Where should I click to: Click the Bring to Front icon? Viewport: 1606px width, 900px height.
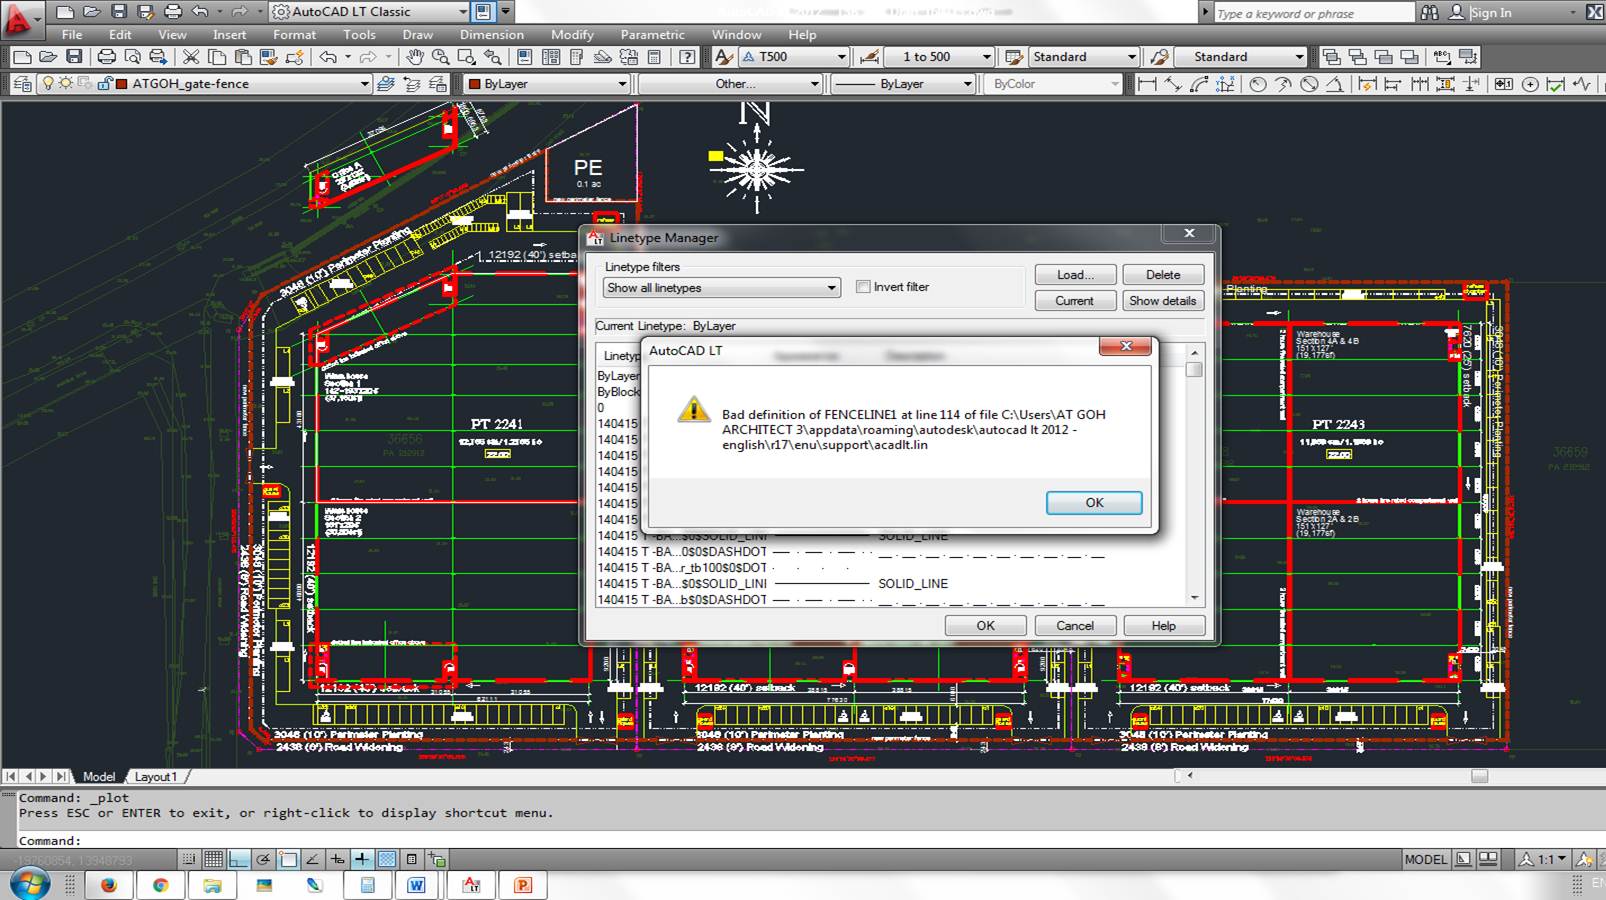coord(1332,57)
